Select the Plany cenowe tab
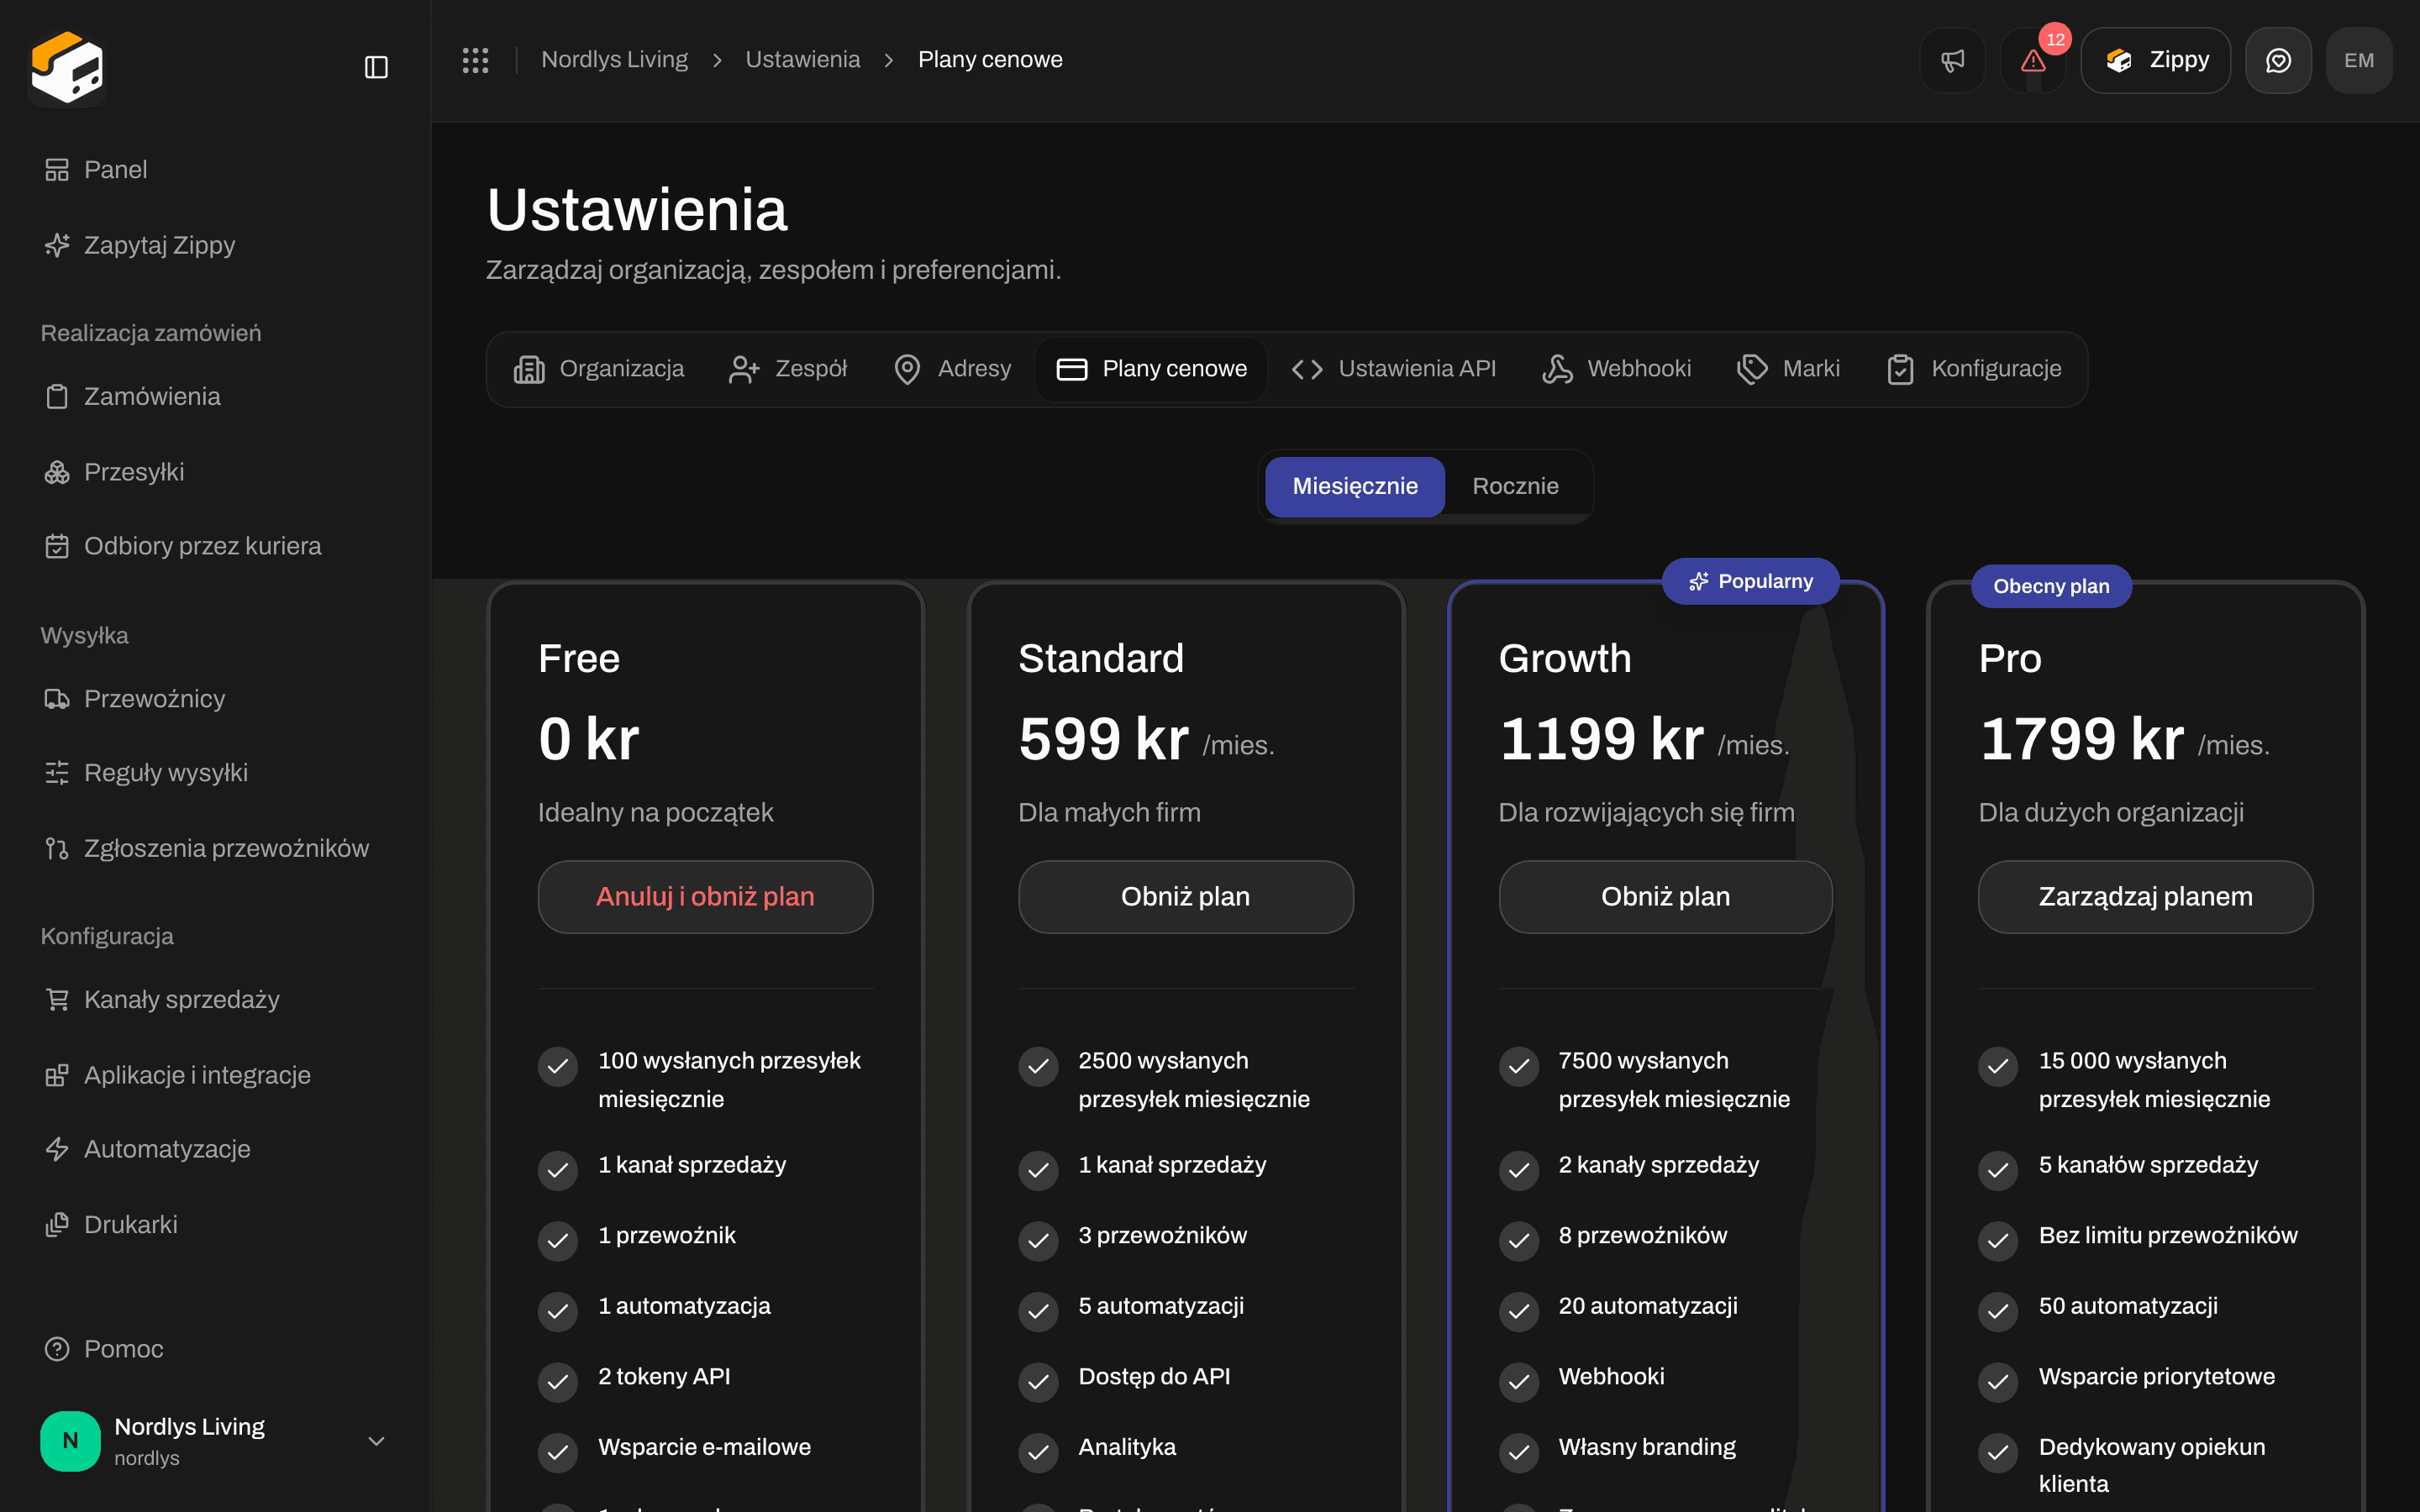Viewport: 2420px width, 1512px height. [1151, 369]
